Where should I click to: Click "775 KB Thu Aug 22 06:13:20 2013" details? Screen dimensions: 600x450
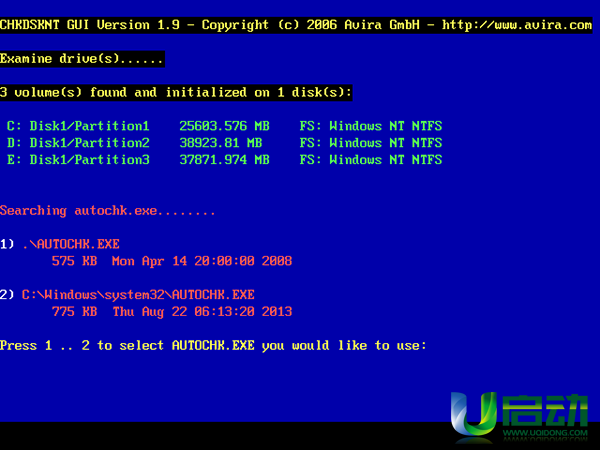tap(172, 312)
